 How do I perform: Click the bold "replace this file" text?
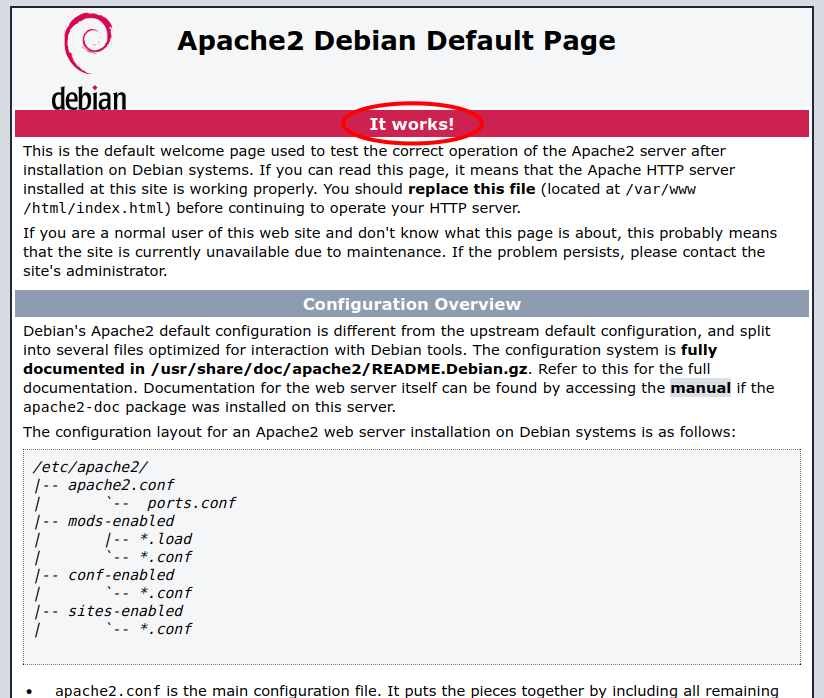(471, 189)
